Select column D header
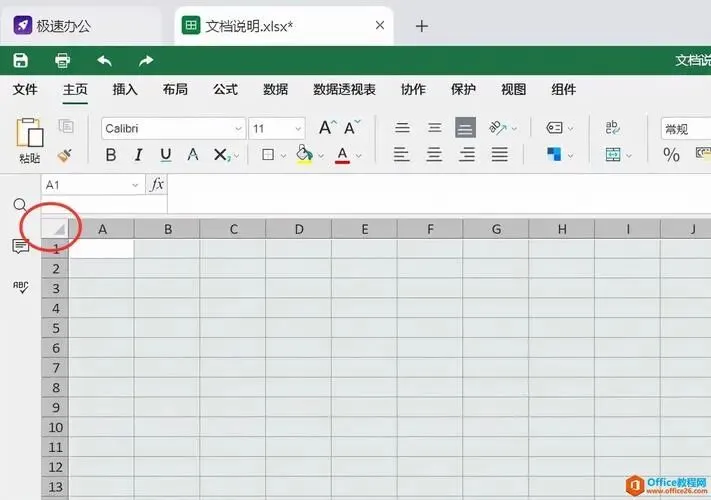 pos(299,229)
